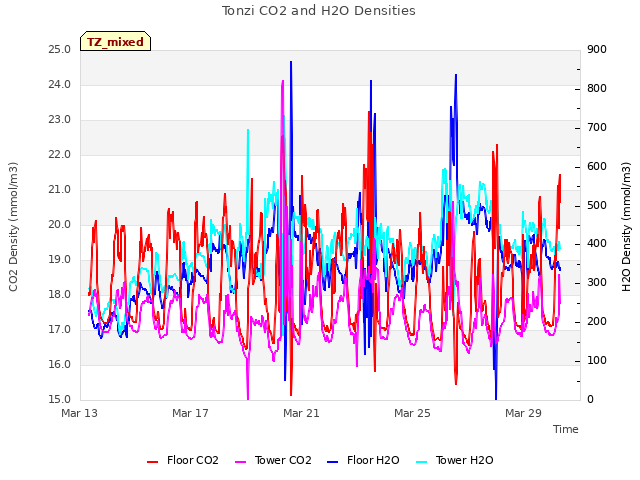Viewport: 640px width, 480px height.
Task: Click the 16.0 left axis value
Action: 60,364
